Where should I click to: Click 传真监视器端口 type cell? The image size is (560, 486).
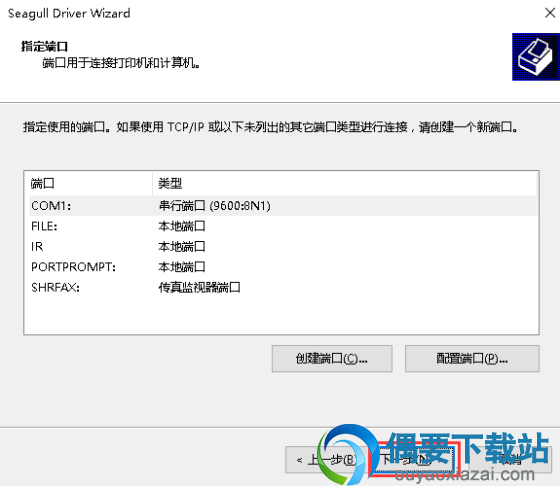tap(199, 287)
